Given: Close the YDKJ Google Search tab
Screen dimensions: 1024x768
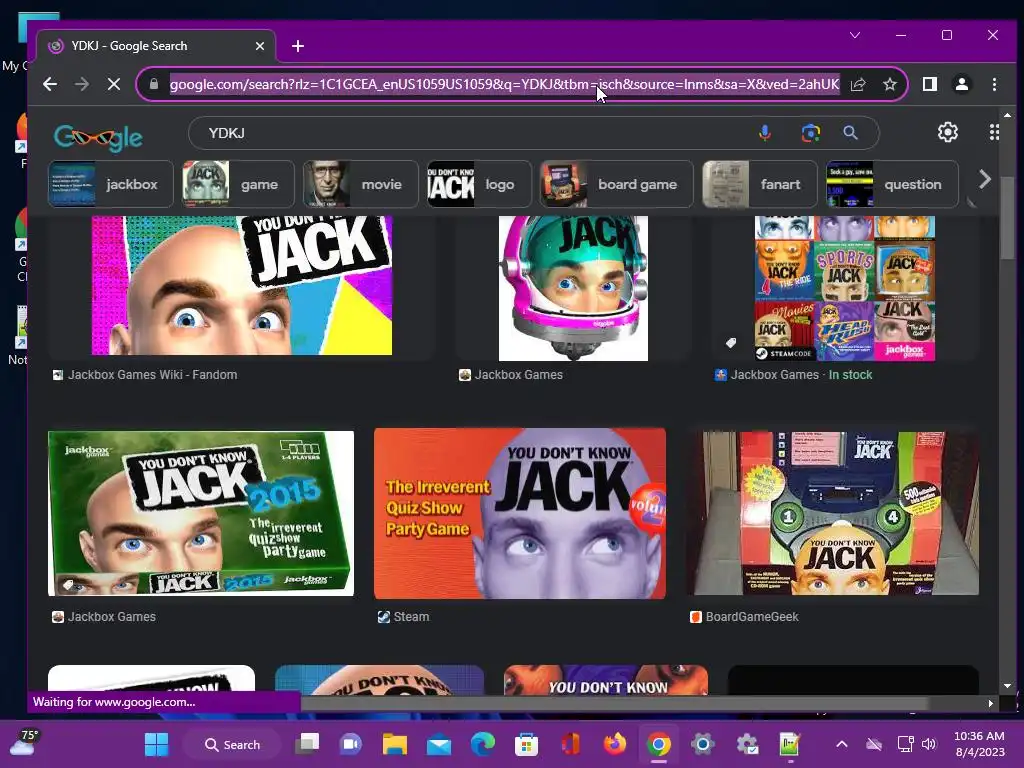Looking at the screenshot, I should point(260,46).
